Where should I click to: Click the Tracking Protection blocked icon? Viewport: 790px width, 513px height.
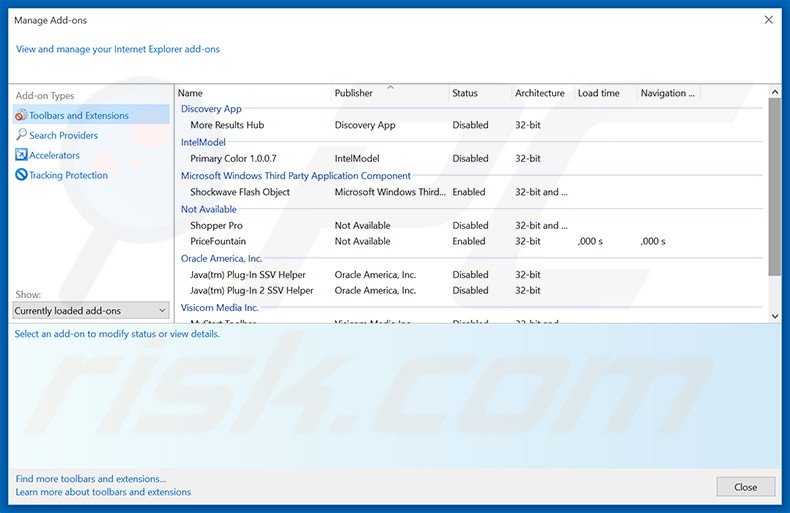(x=21, y=175)
